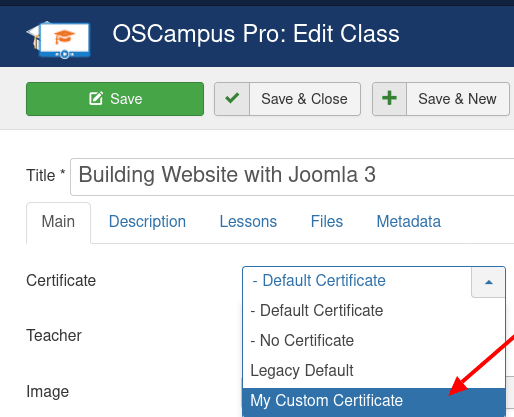Open the Metadata tab

[x=409, y=222]
